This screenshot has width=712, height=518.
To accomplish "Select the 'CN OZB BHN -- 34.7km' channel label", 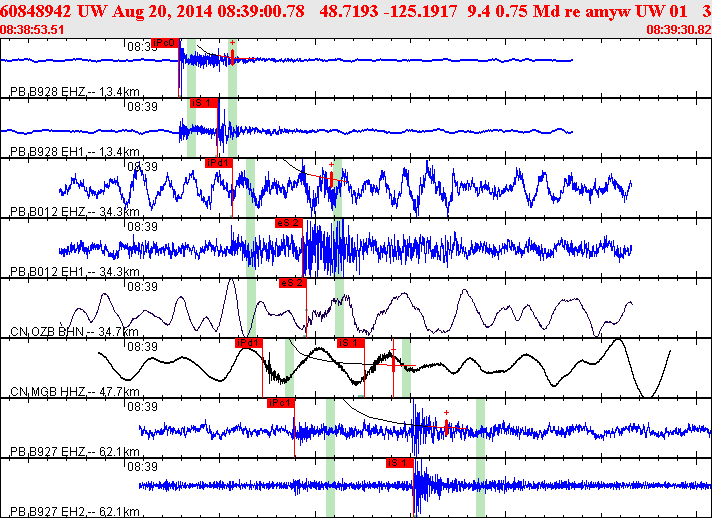I will pyautogui.click(x=74, y=331).
